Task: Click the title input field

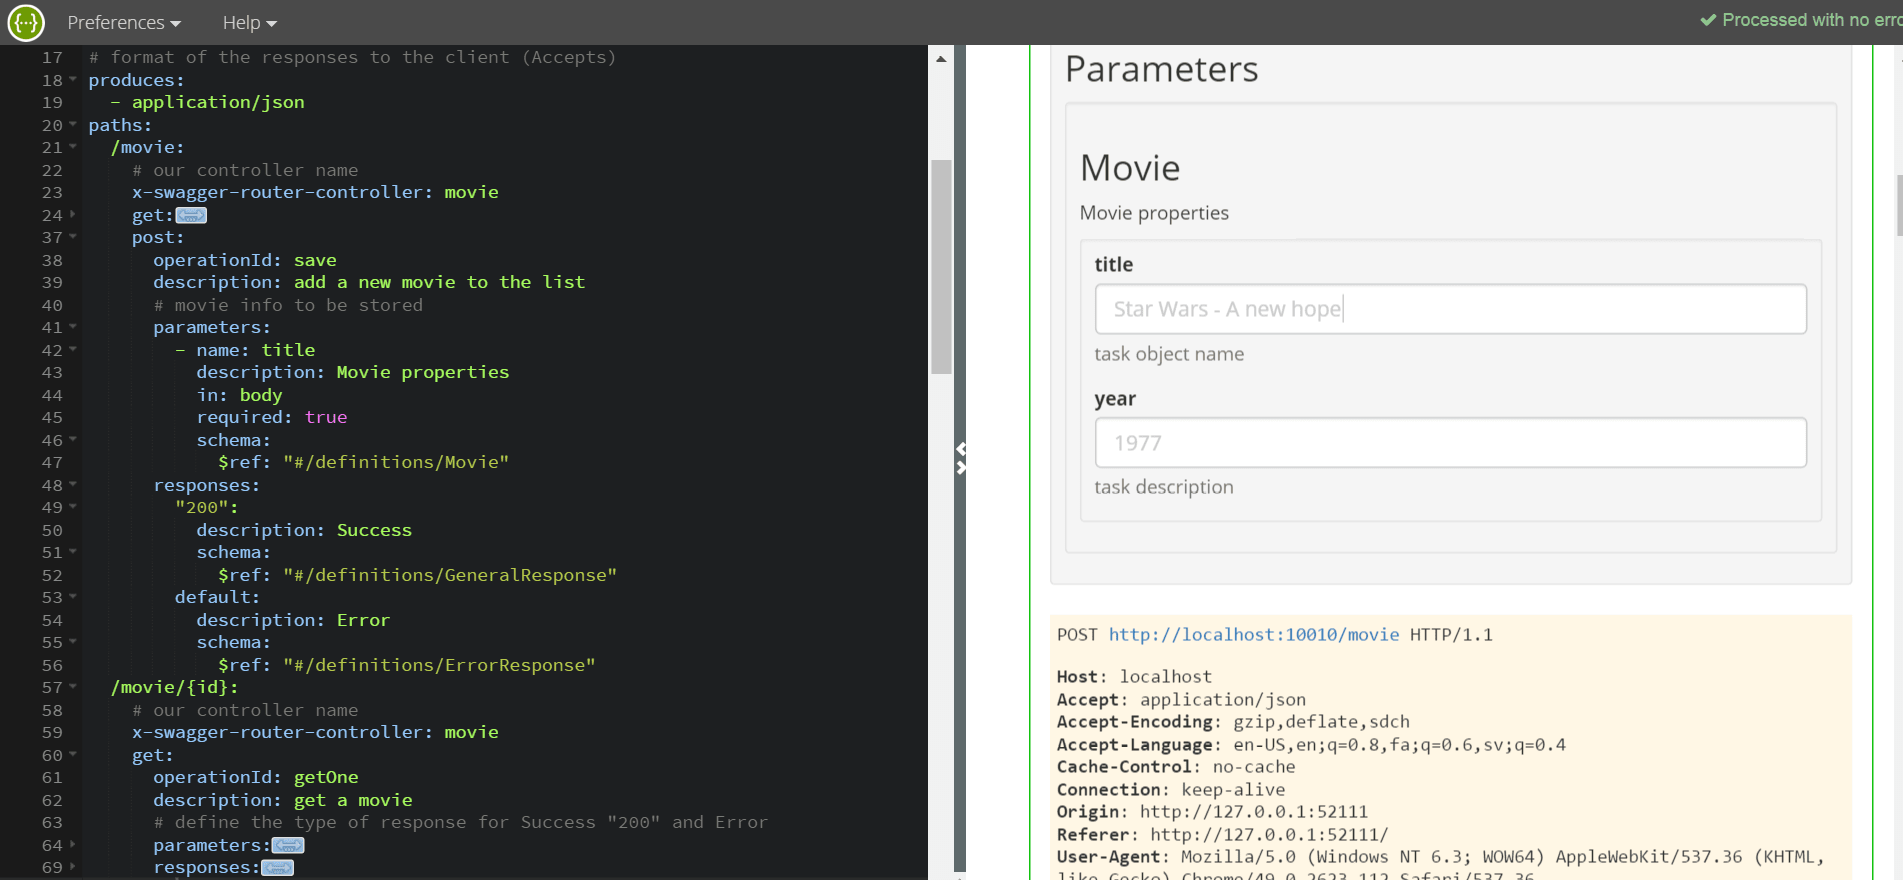Action: coord(1450,309)
